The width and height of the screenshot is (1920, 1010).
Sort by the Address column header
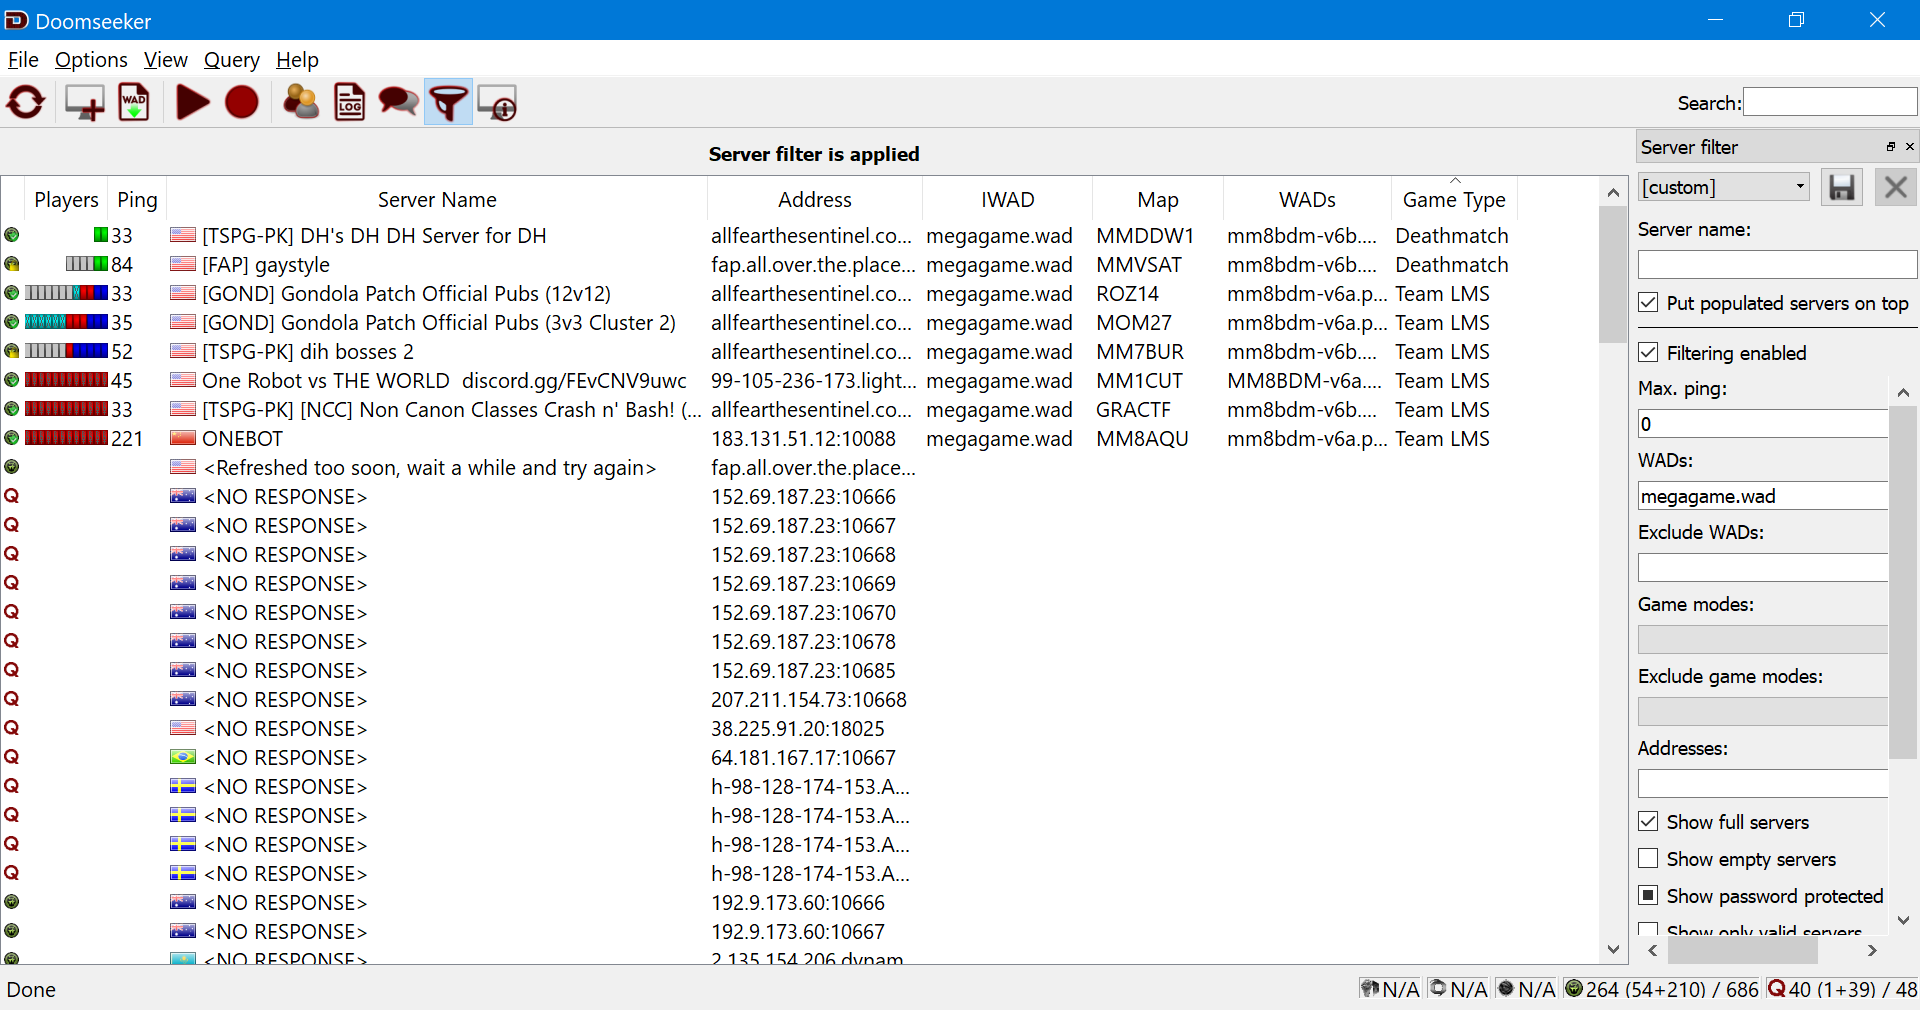click(815, 199)
